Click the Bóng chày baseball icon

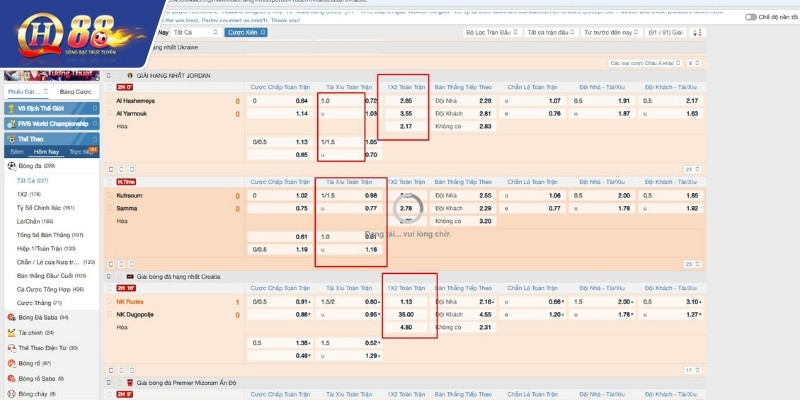11,394
